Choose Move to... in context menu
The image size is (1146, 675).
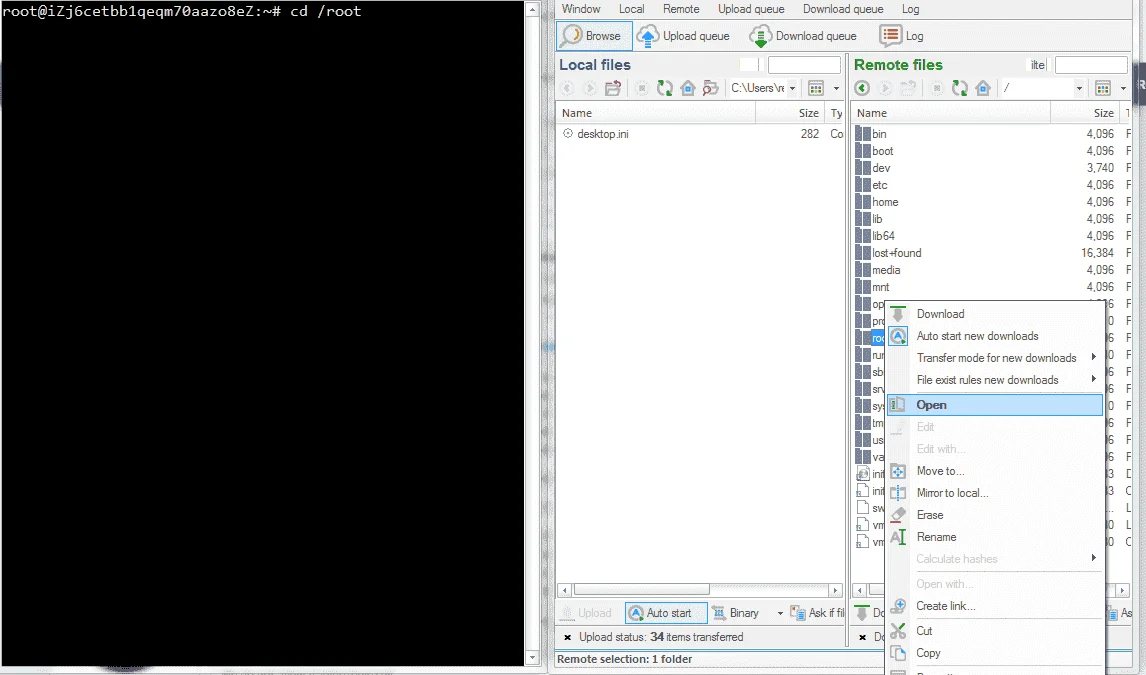click(994, 471)
